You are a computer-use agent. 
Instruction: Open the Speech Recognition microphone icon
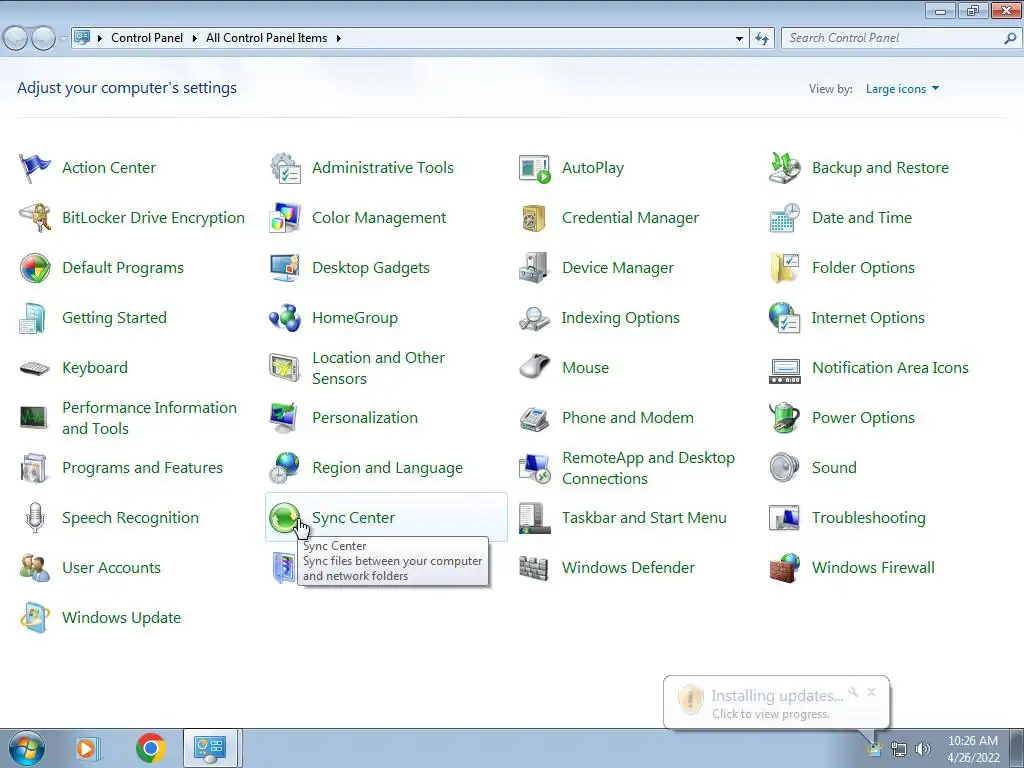(35, 518)
